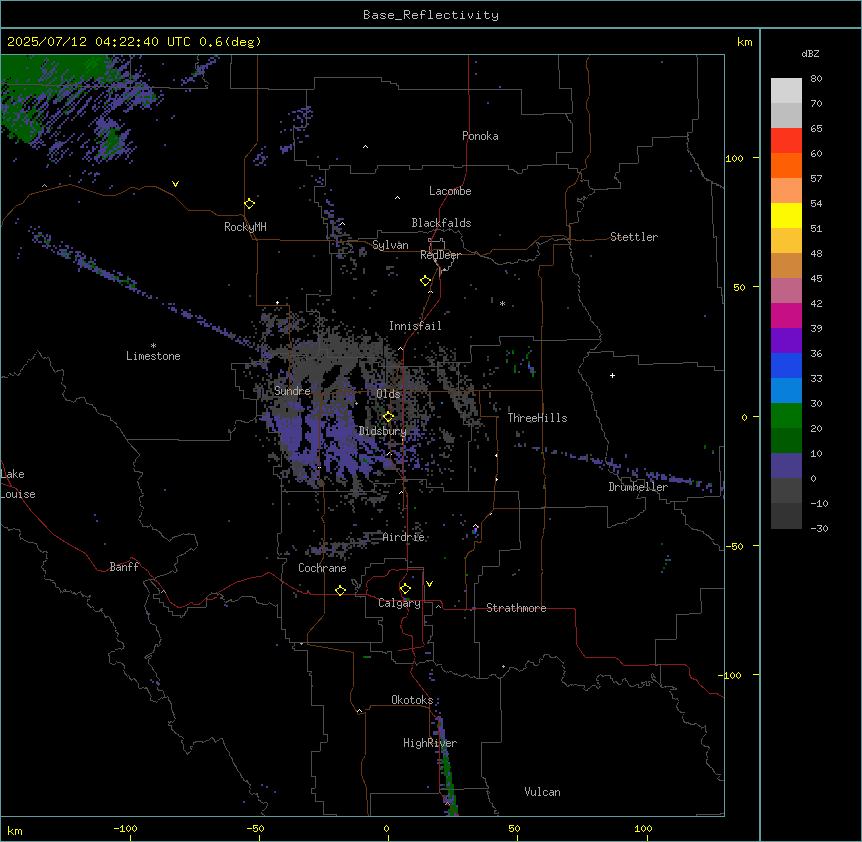Select the -50 tick on bottom axis
The height and width of the screenshot is (842, 862).
coord(255,828)
